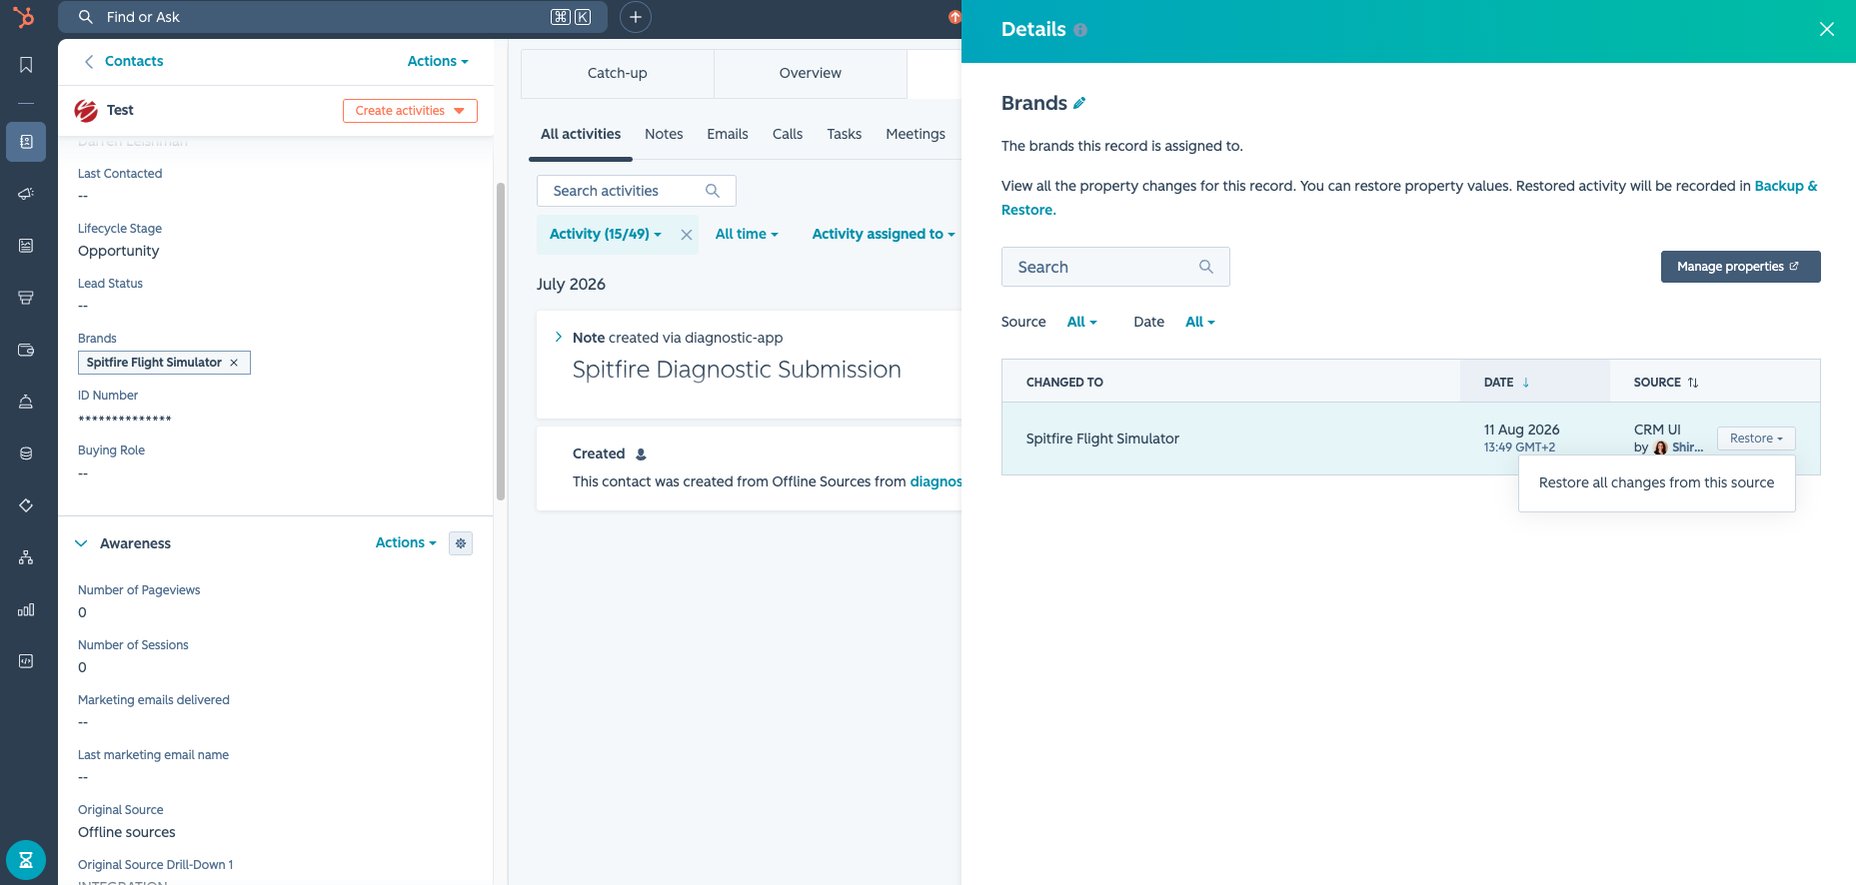Select the Notes tab
The width and height of the screenshot is (1856, 885).
click(664, 134)
